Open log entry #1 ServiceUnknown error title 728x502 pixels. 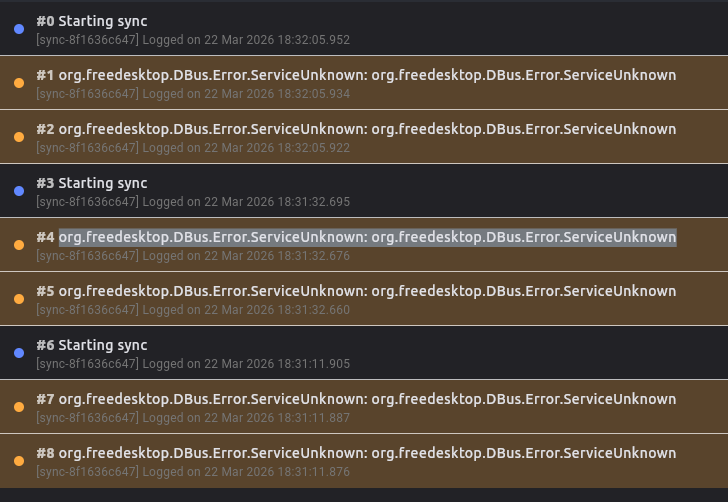click(356, 75)
